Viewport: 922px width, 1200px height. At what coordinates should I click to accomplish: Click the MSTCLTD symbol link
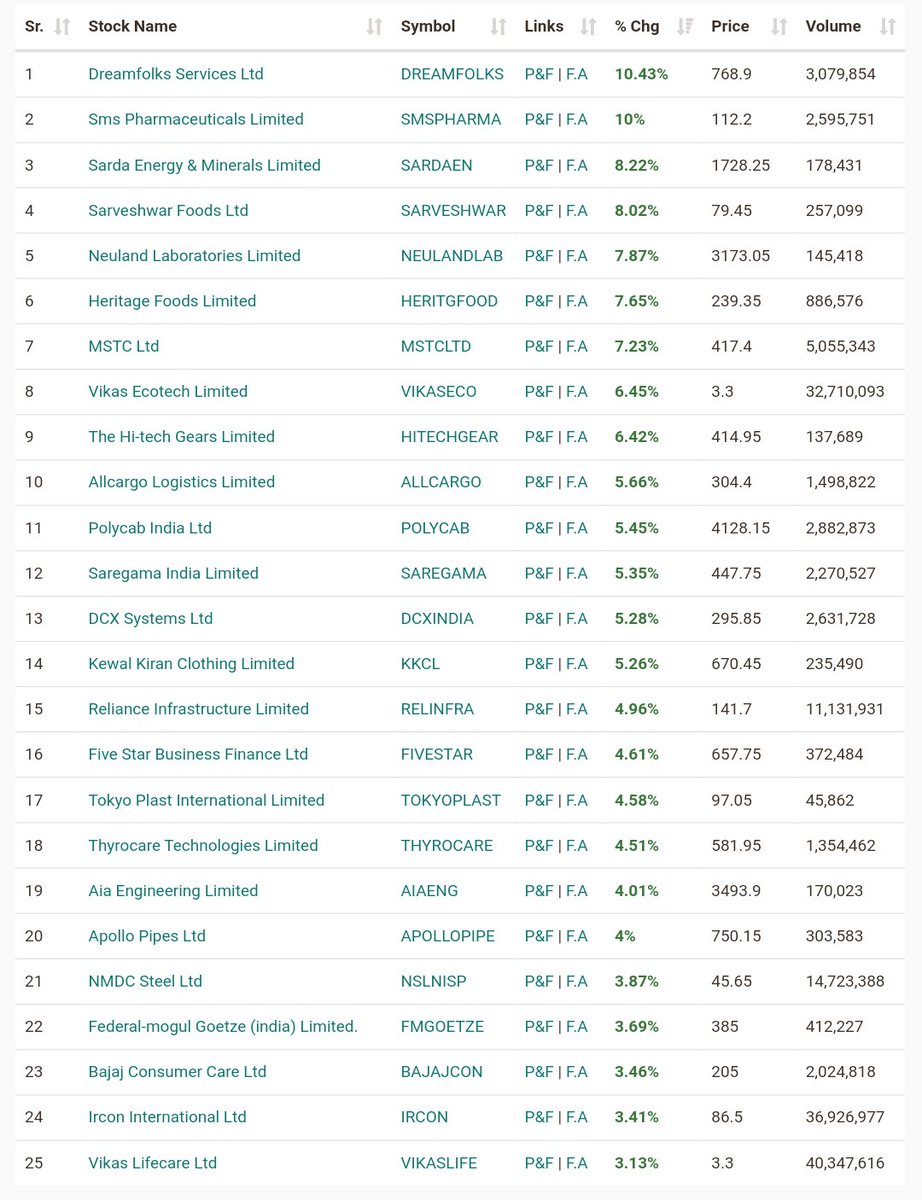(435, 346)
